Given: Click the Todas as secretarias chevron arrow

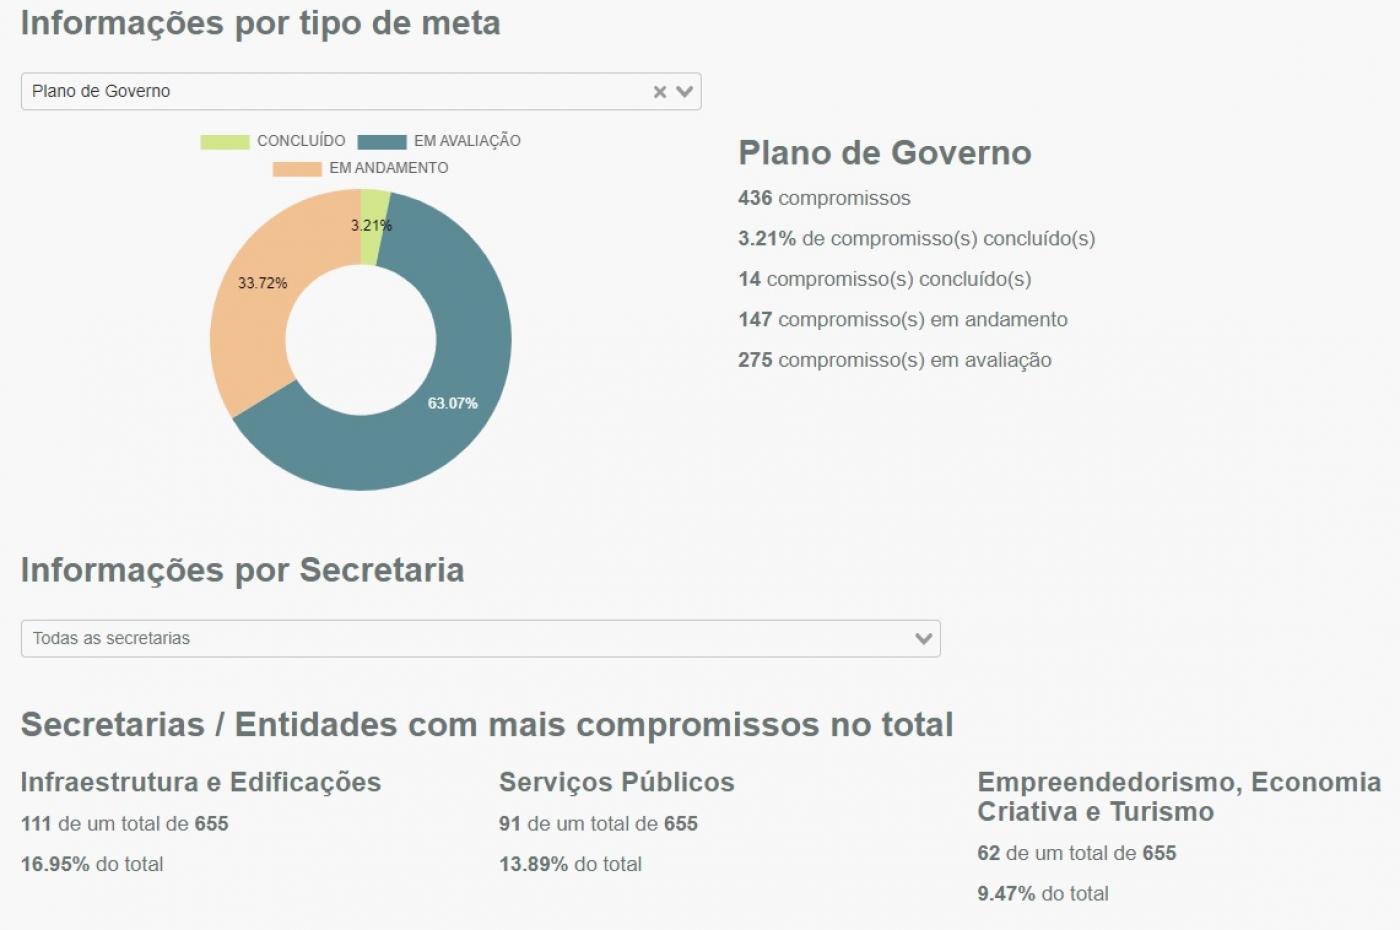Looking at the screenshot, I should [923, 638].
